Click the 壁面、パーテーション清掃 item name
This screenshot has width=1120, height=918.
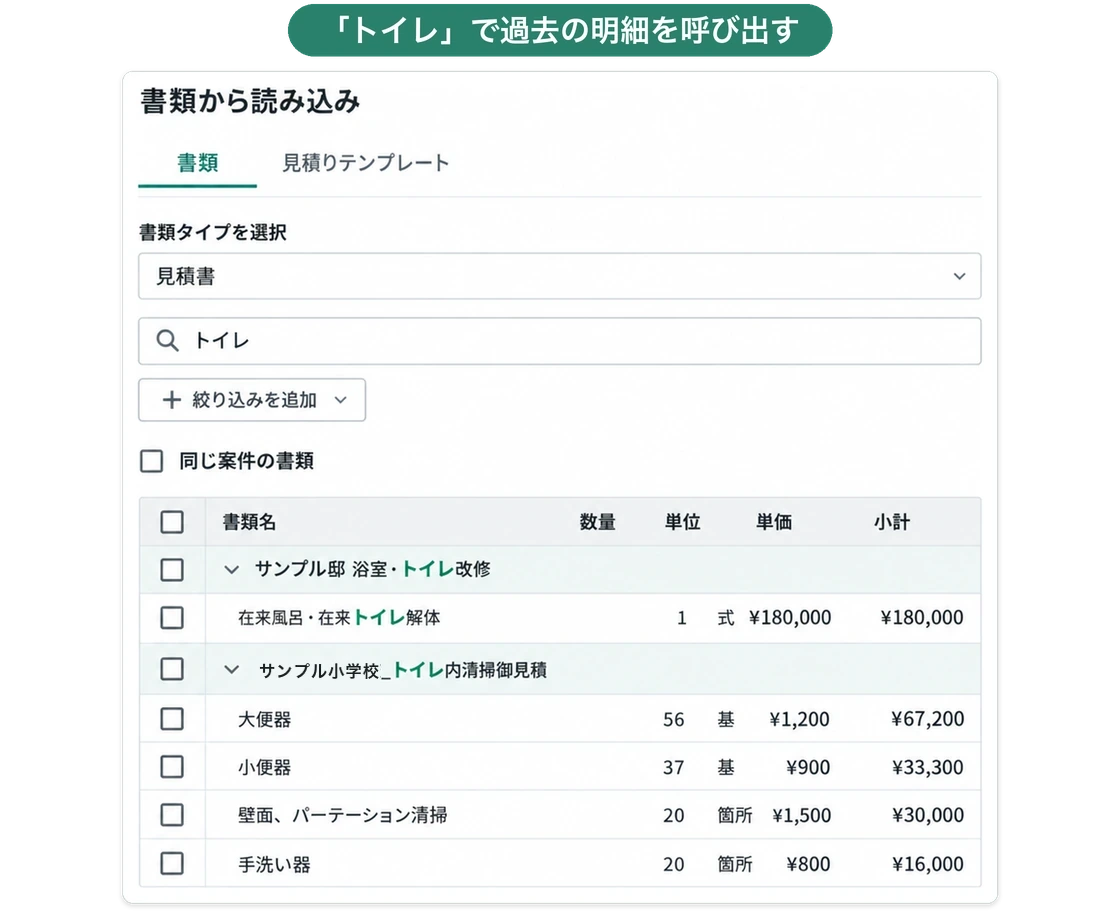(343, 815)
